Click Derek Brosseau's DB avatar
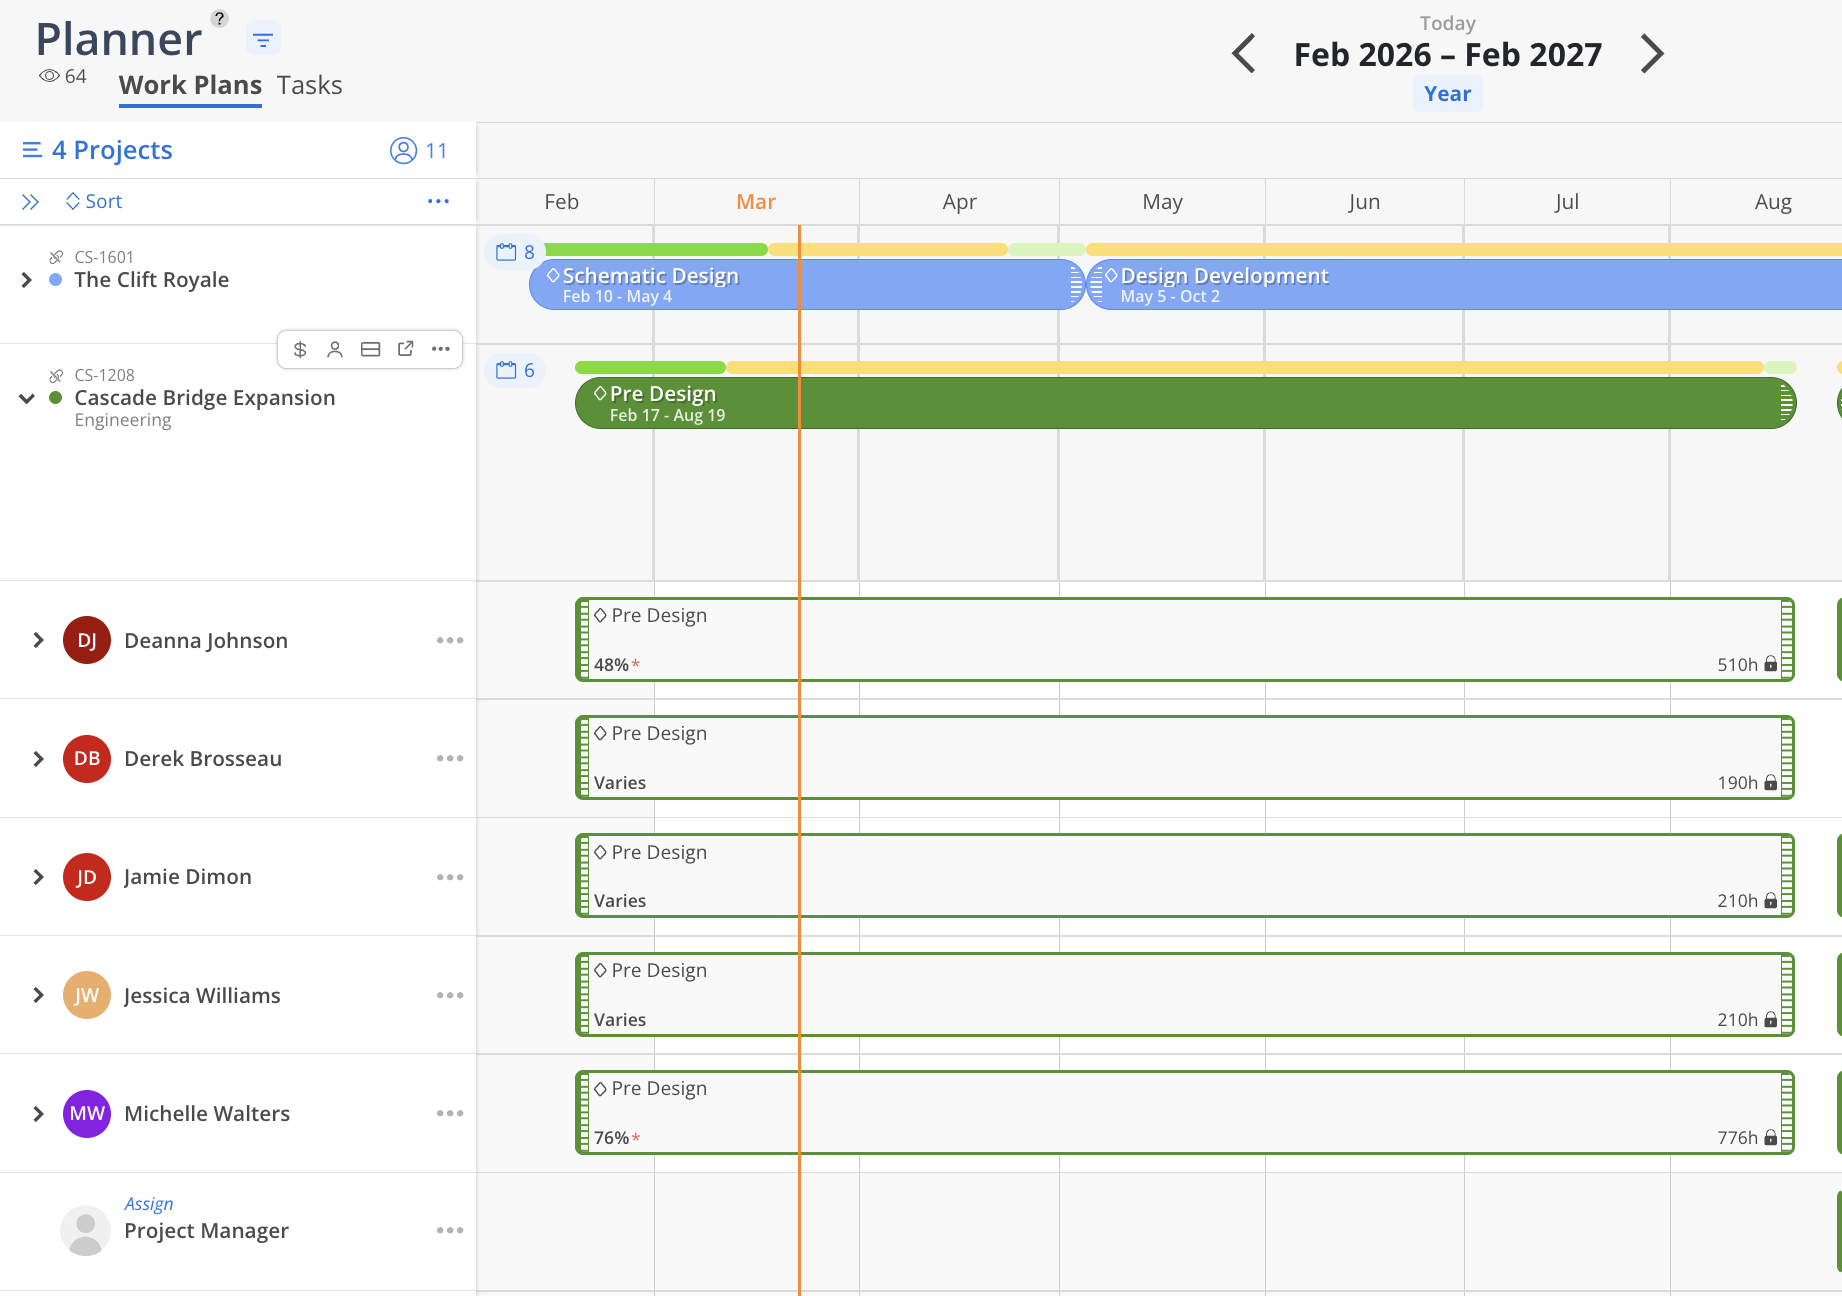1842x1296 pixels. click(x=87, y=759)
